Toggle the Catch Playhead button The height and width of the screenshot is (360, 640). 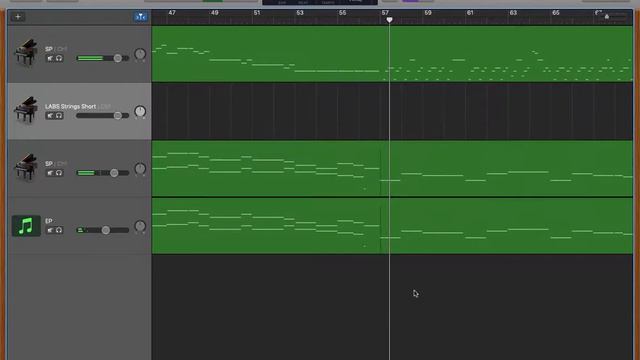pyautogui.click(x=140, y=17)
